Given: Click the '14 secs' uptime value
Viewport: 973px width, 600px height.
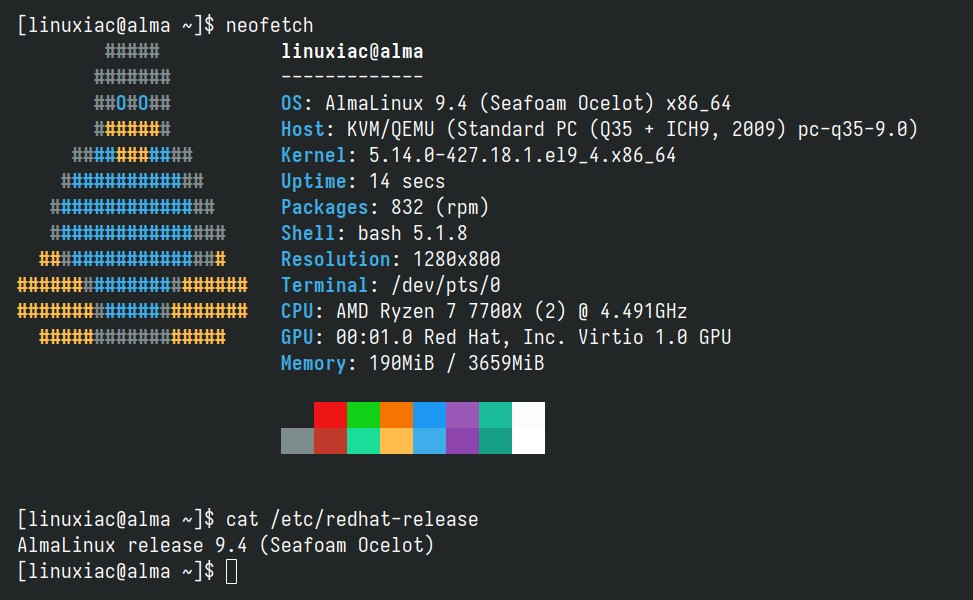Looking at the screenshot, I should [407, 181].
